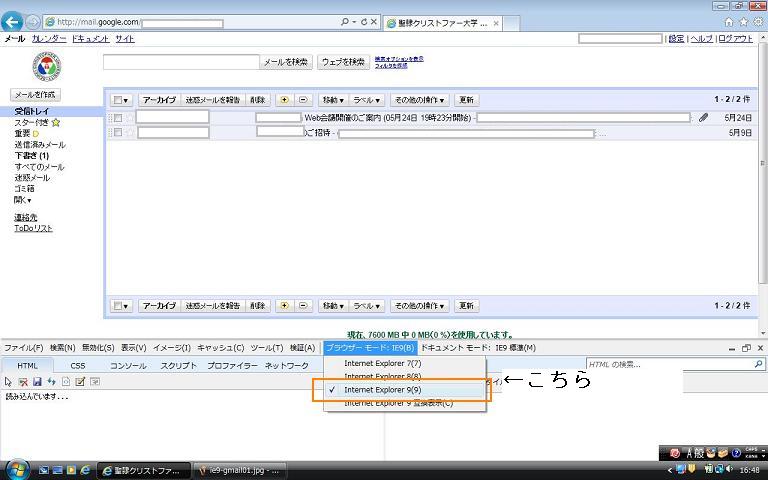Open the favorites star icon
Screen dimensions: 768x480
744,22
